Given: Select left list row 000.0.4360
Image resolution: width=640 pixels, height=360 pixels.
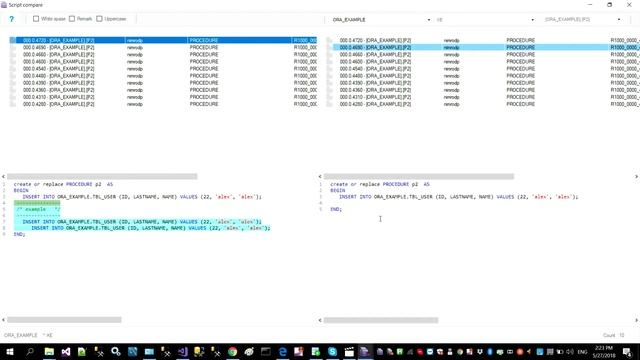Looking at the screenshot, I should (163, 90).
